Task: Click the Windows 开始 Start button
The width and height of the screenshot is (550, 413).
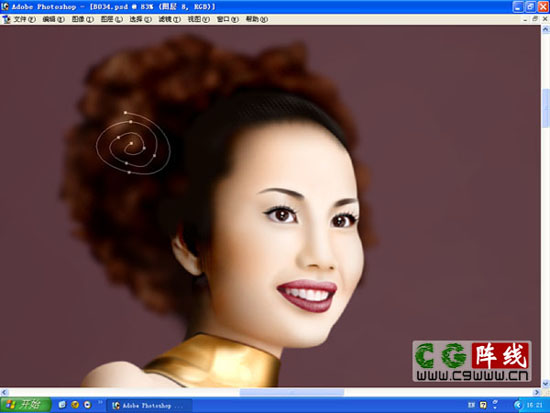Action: 26,405
